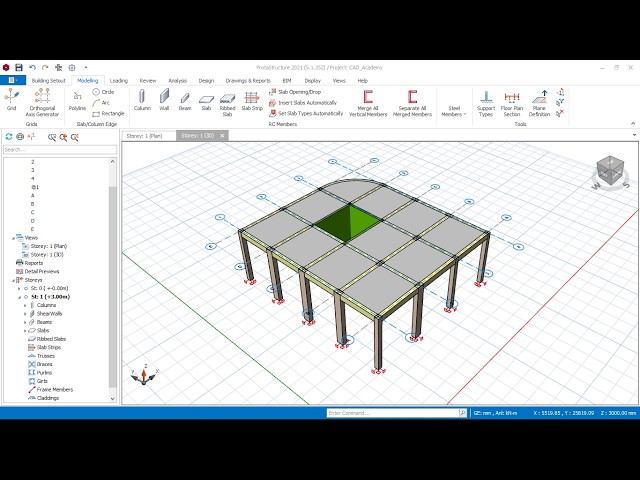Click the view cube in 3D viewport
The image size is (640, 480).
610,170
